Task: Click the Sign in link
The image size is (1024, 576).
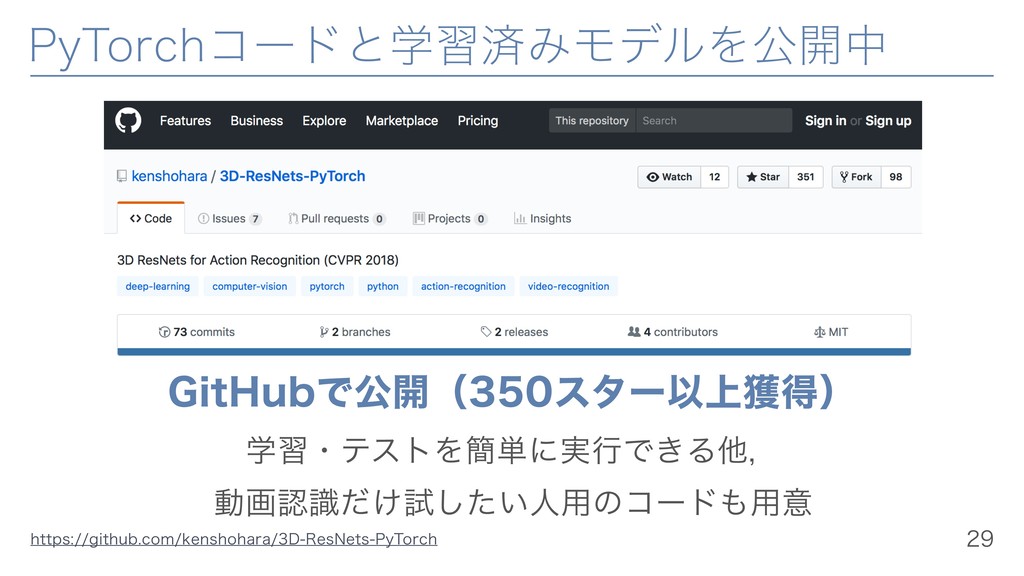Action: tap(825, 121)
